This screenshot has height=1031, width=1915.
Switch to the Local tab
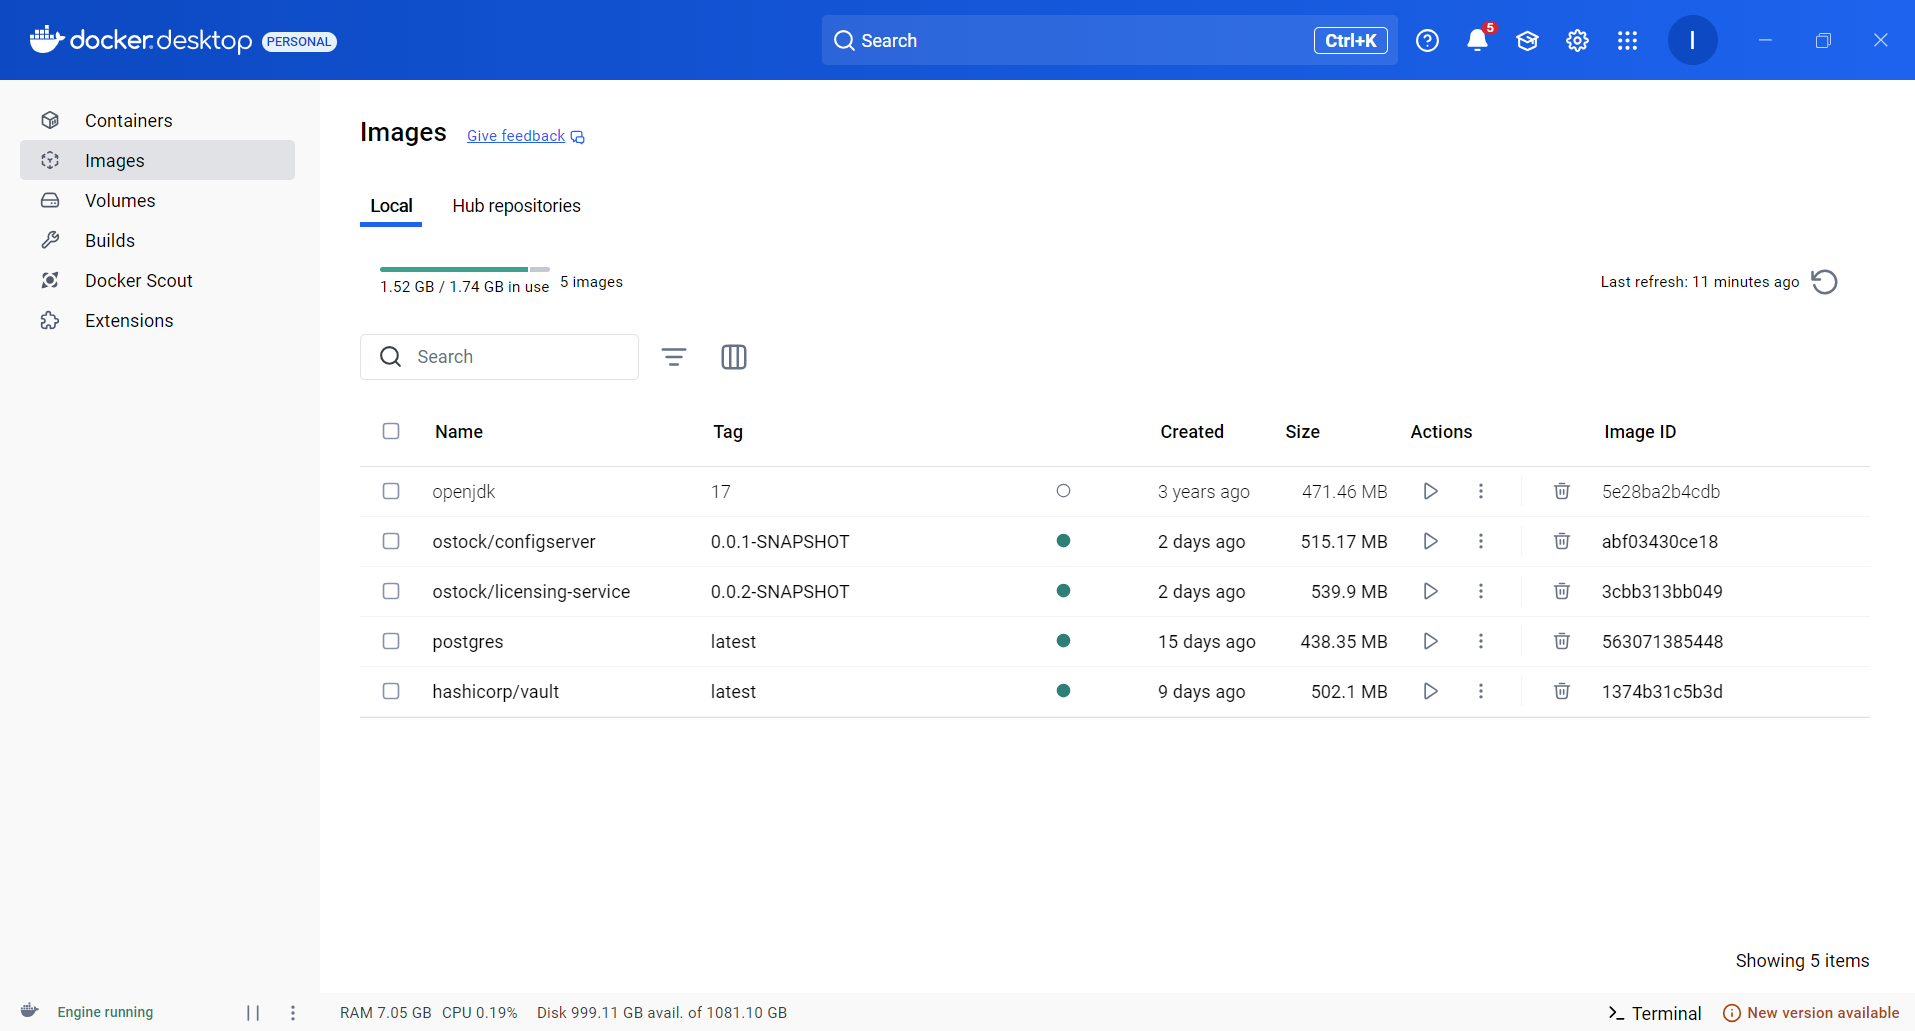tap(391, 206)
